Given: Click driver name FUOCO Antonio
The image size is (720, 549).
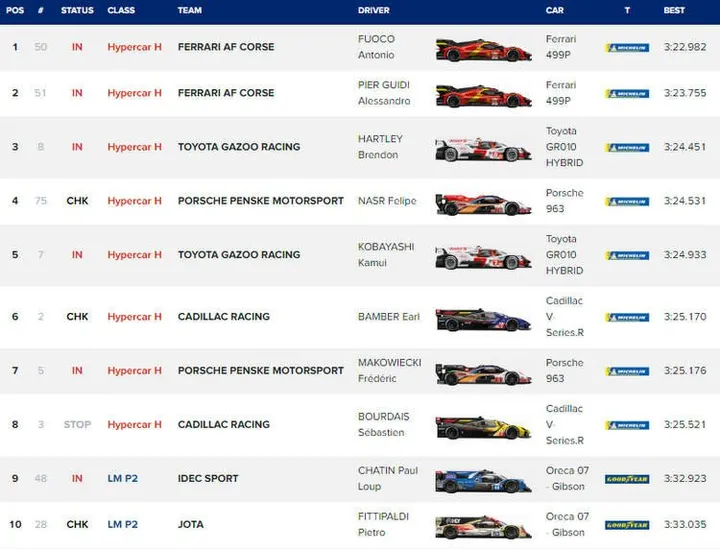Looking at the screenshot, I should tap(377, 47).
